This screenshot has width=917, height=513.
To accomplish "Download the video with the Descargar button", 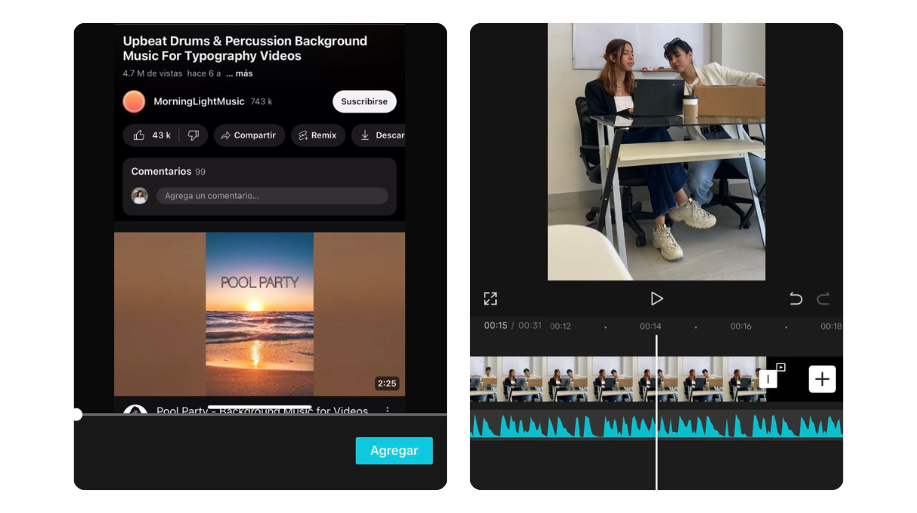I will [x=380, y=135].
